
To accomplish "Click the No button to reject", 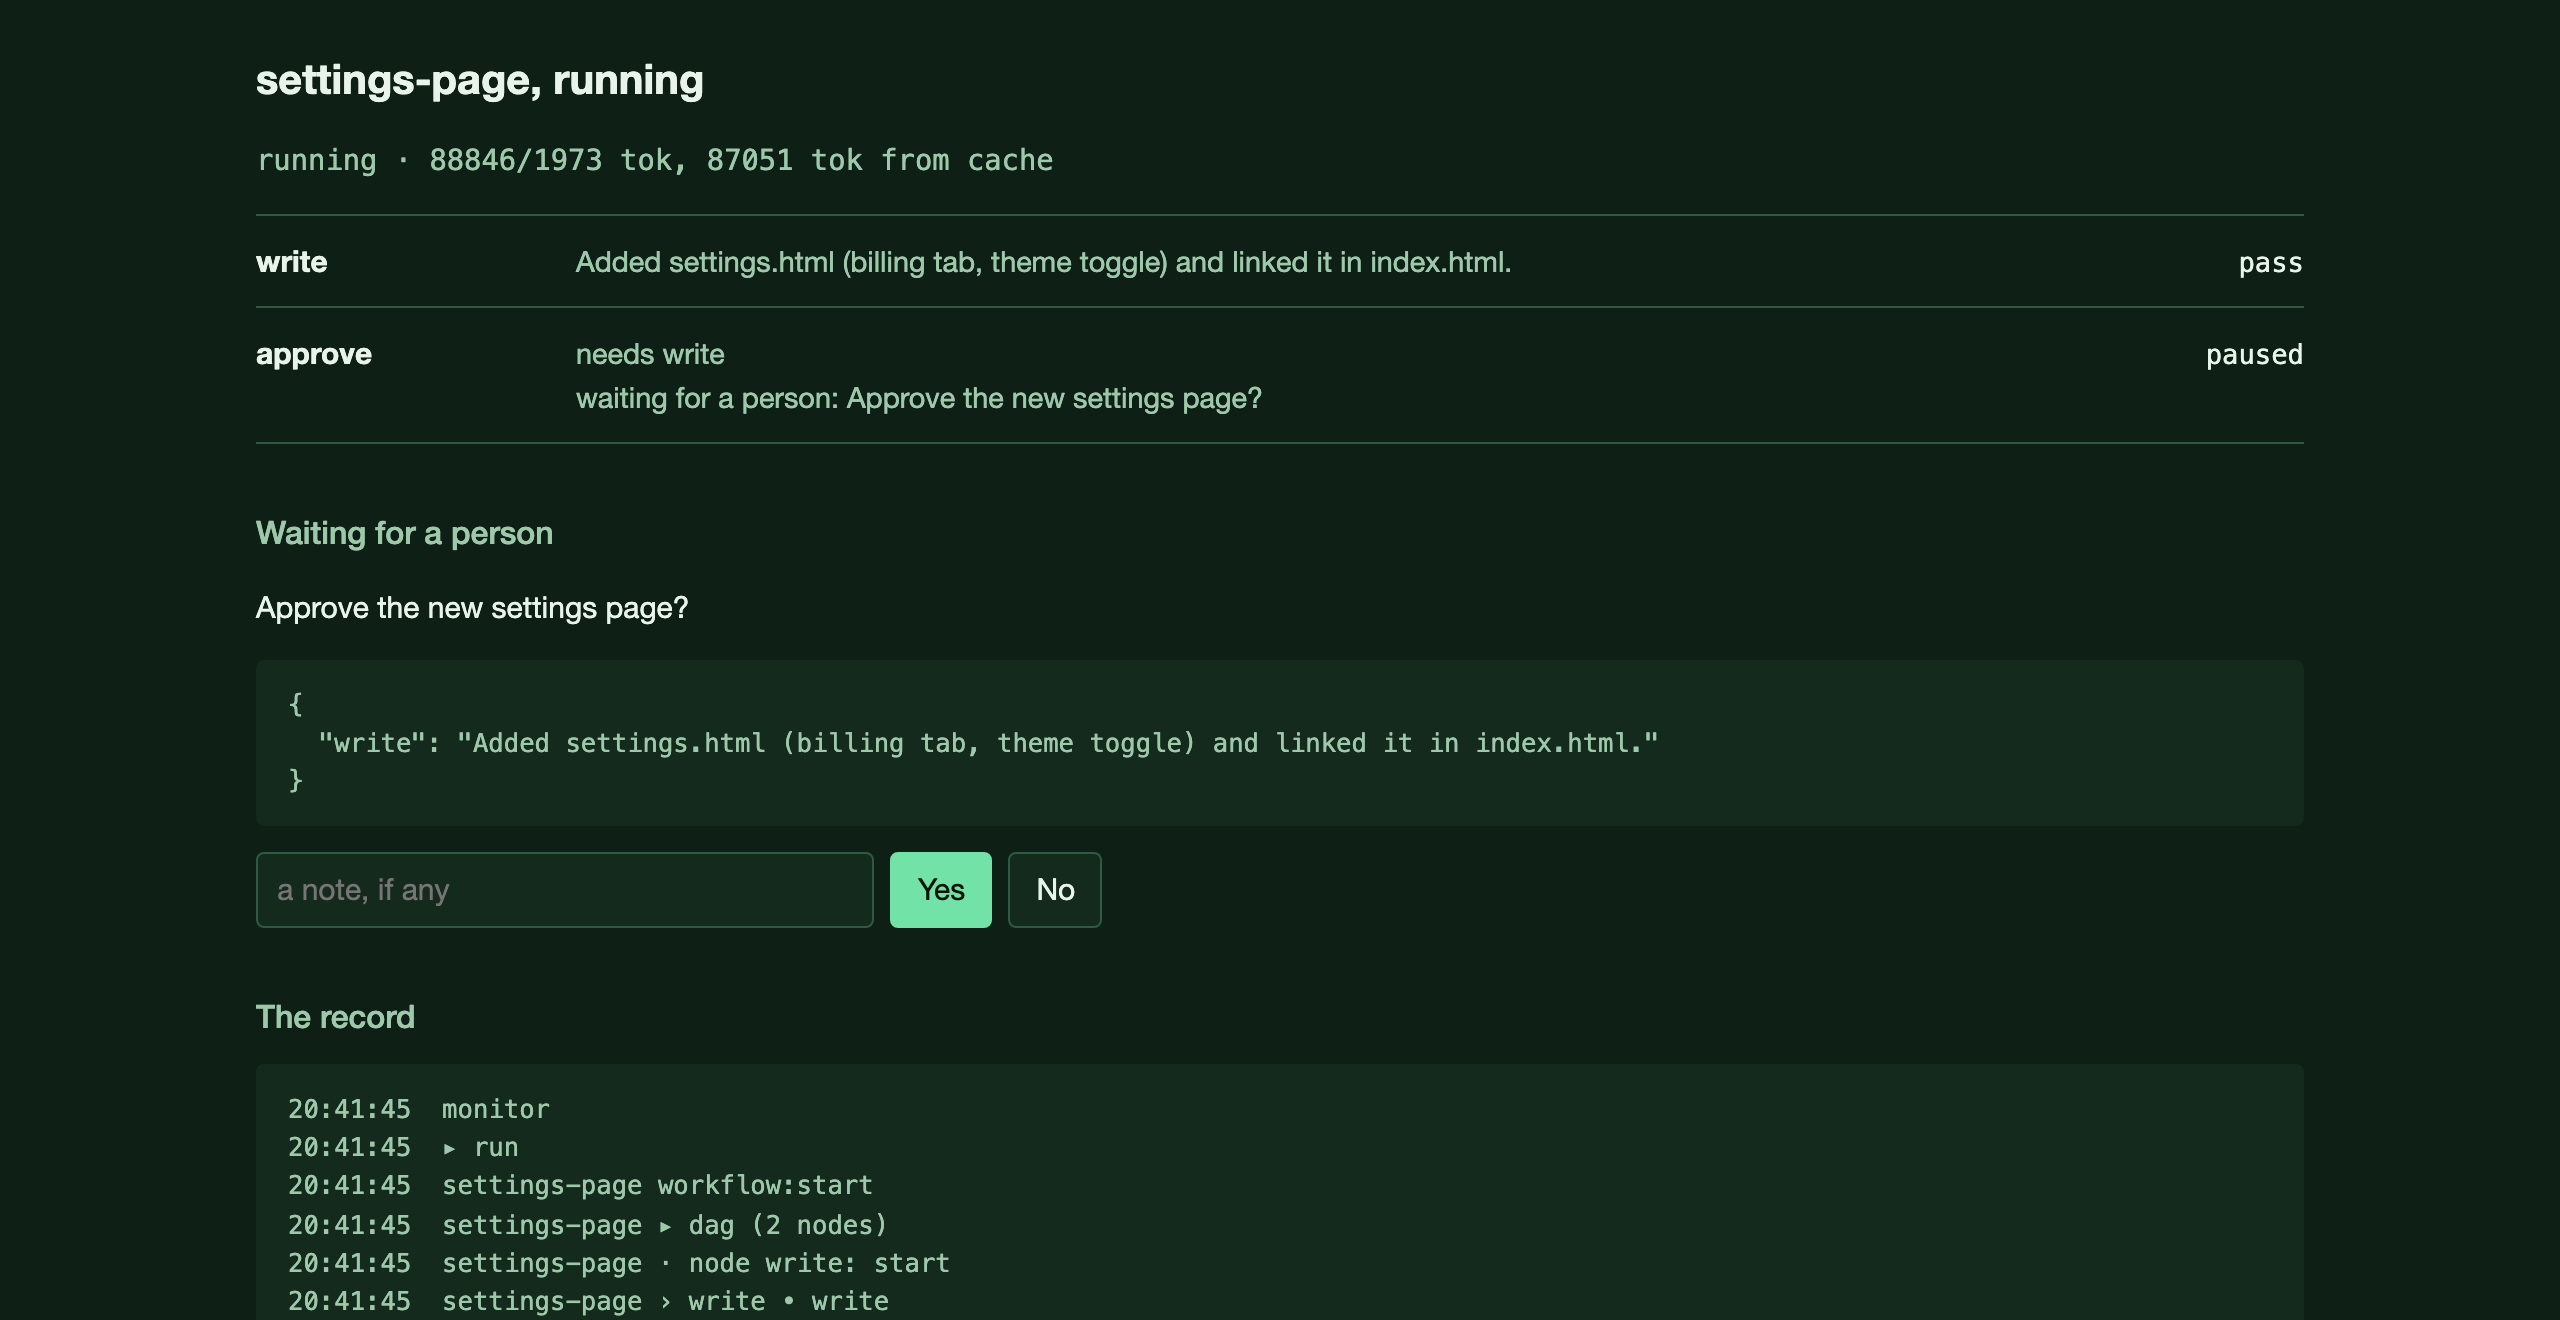I will point(1055,889).
